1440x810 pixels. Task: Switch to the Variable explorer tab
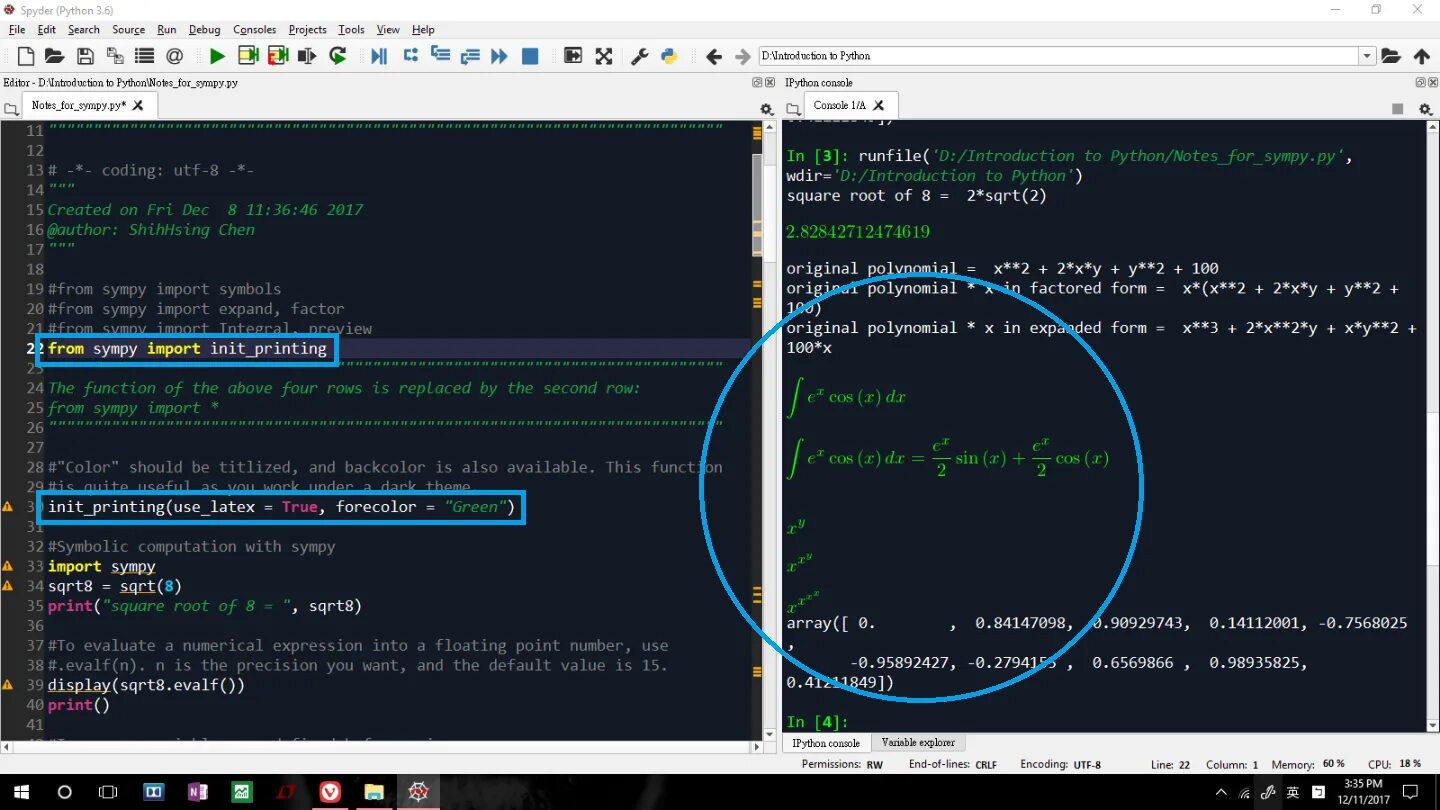(x=918, y=743)
